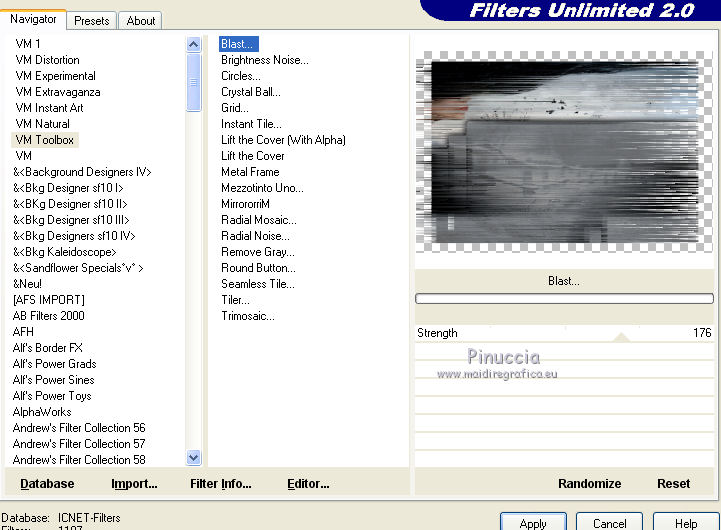
Task: Select Alf's Power Sines category
Action: tap(53, 380)
